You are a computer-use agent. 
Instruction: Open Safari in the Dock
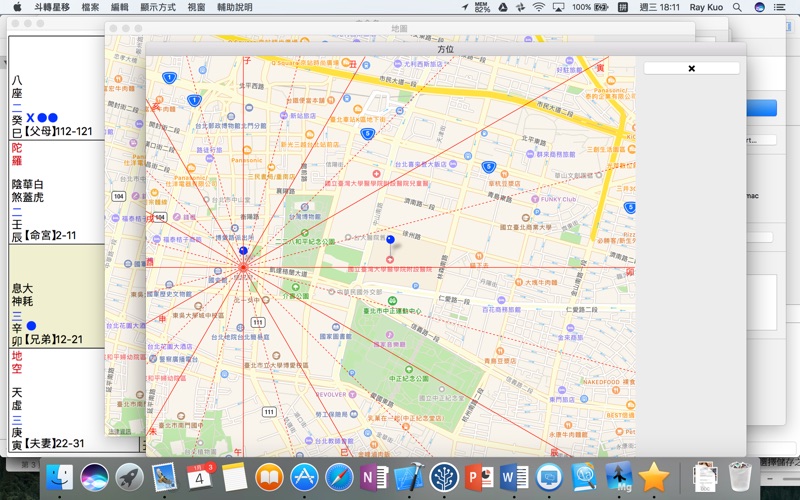(x=339, y=476)
